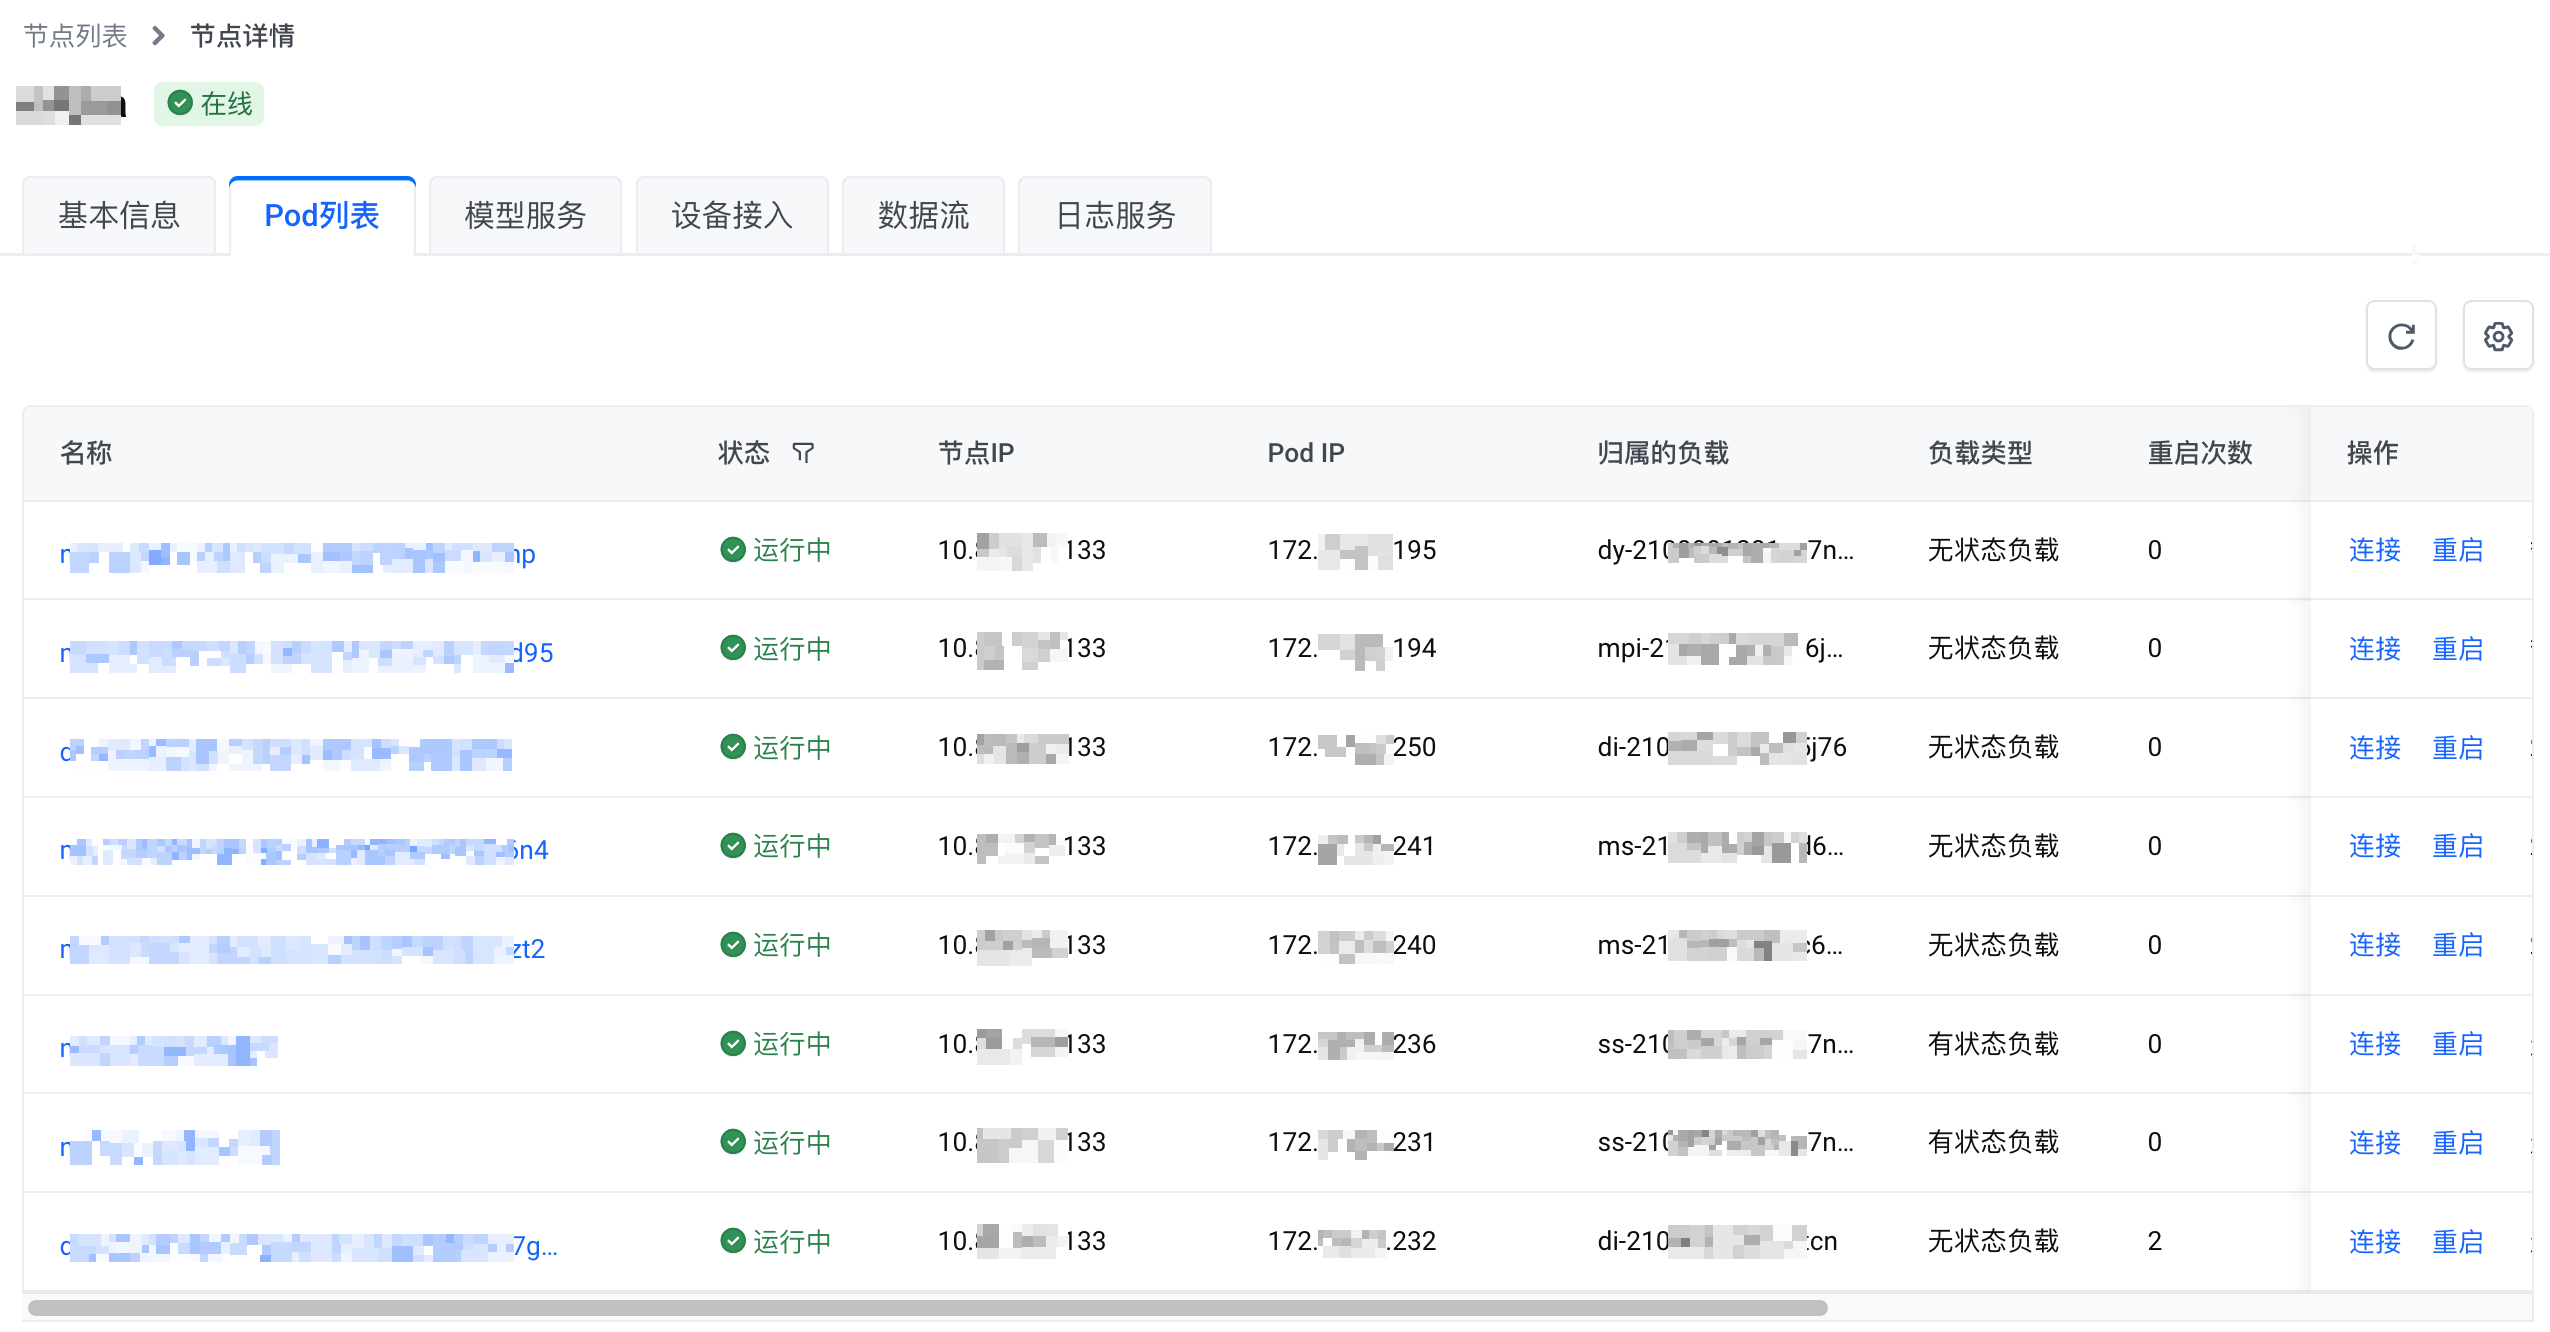
Task: Click workload ending 'j76' cell
Action: click(x=1722, y=747)
